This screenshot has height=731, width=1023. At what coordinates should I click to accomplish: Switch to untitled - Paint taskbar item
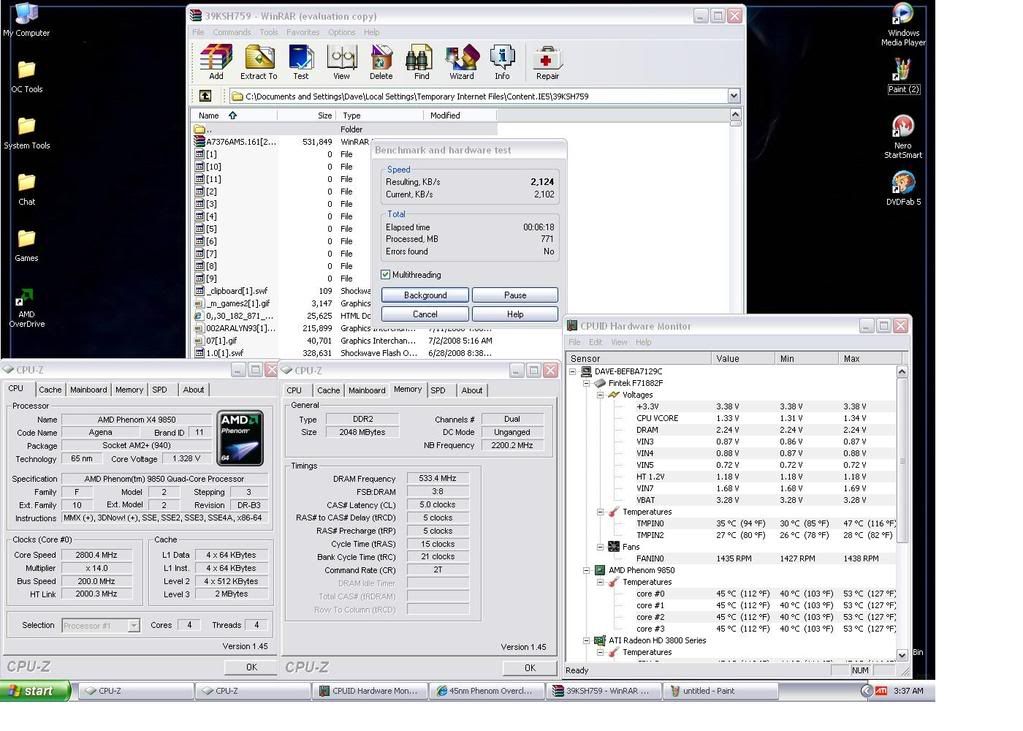click(718, 691)
